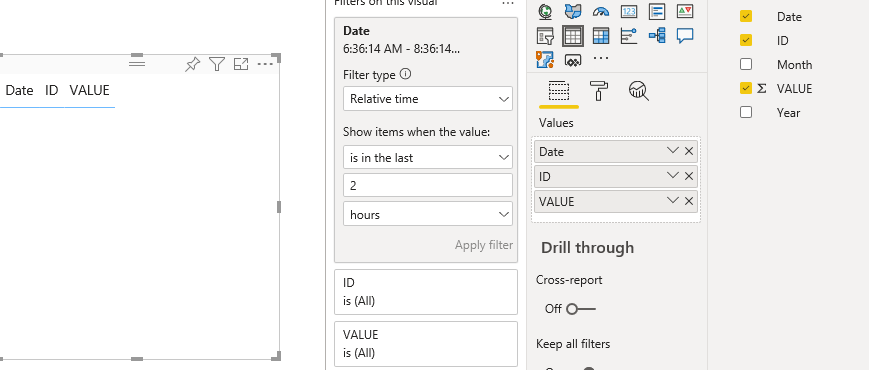Click the VALUE field name in Fields list
The height and width of the screenshot is (370, 869).
[794, 89]
